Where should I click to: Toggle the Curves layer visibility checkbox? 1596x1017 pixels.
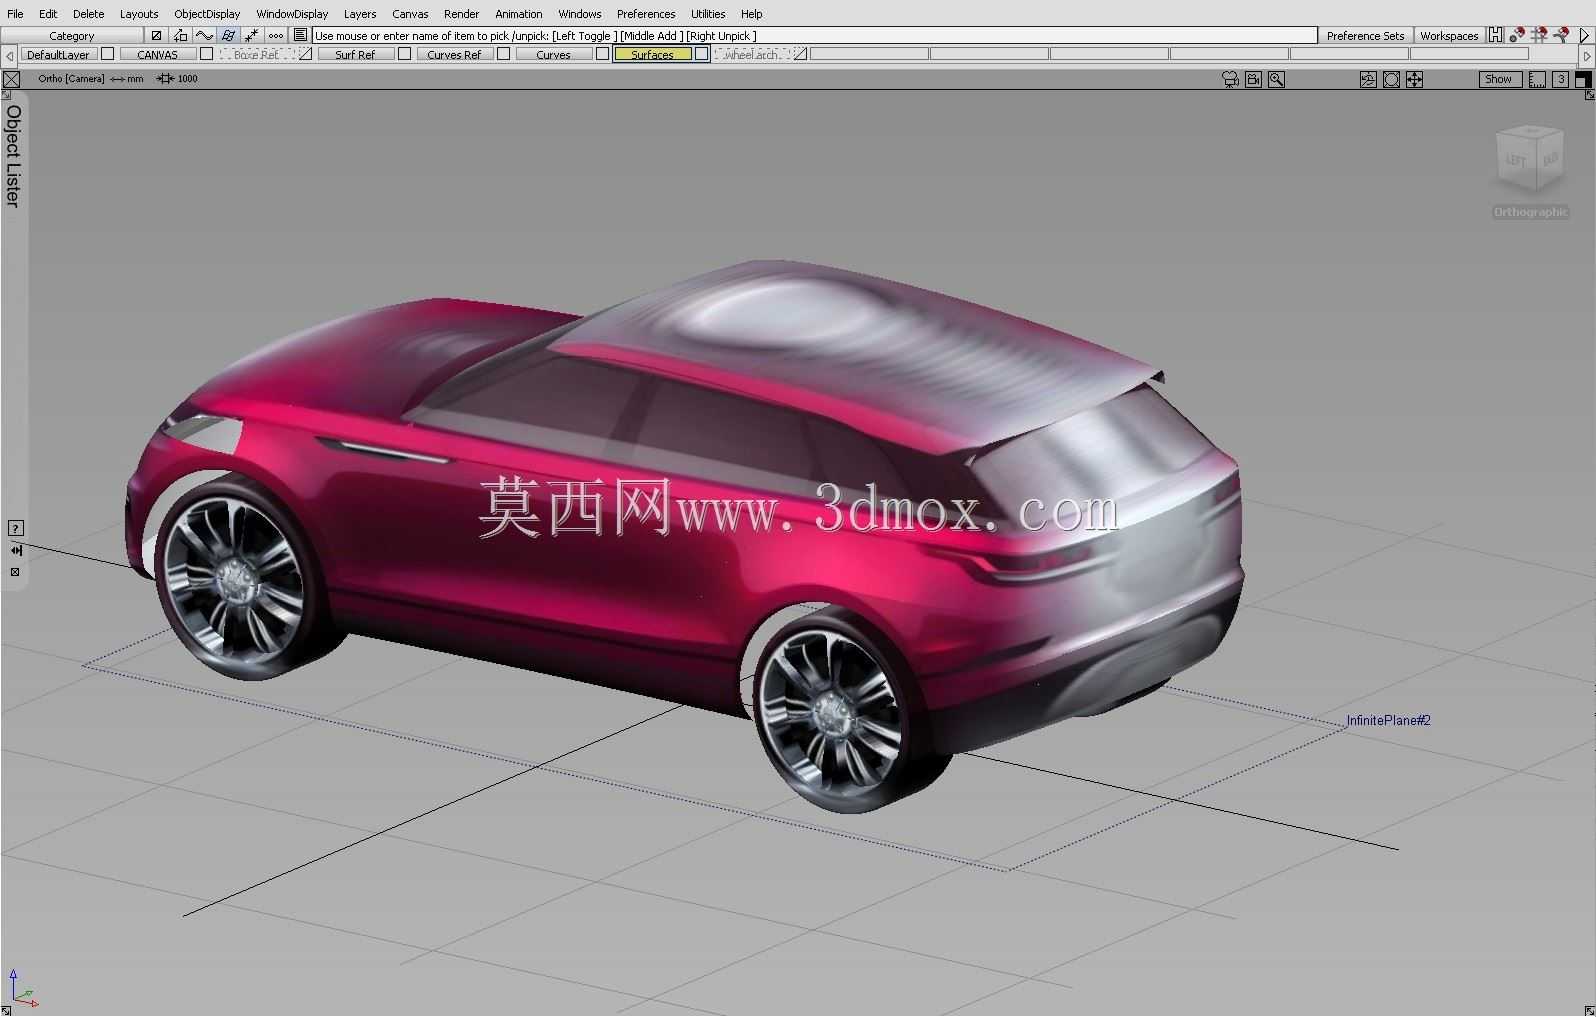point(602,54)
